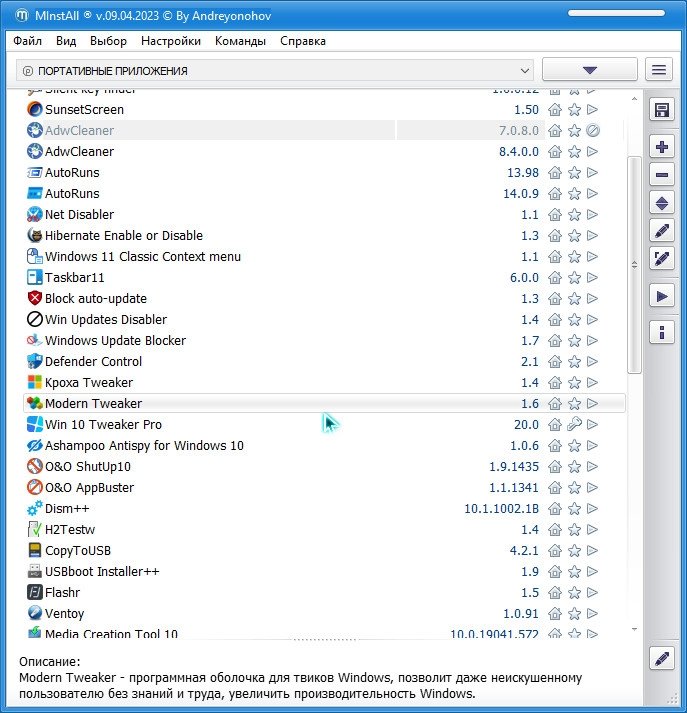
Task: Click disabled circle icon on AdwCleaner 7.0.8.0
Action: click(592, 131)
